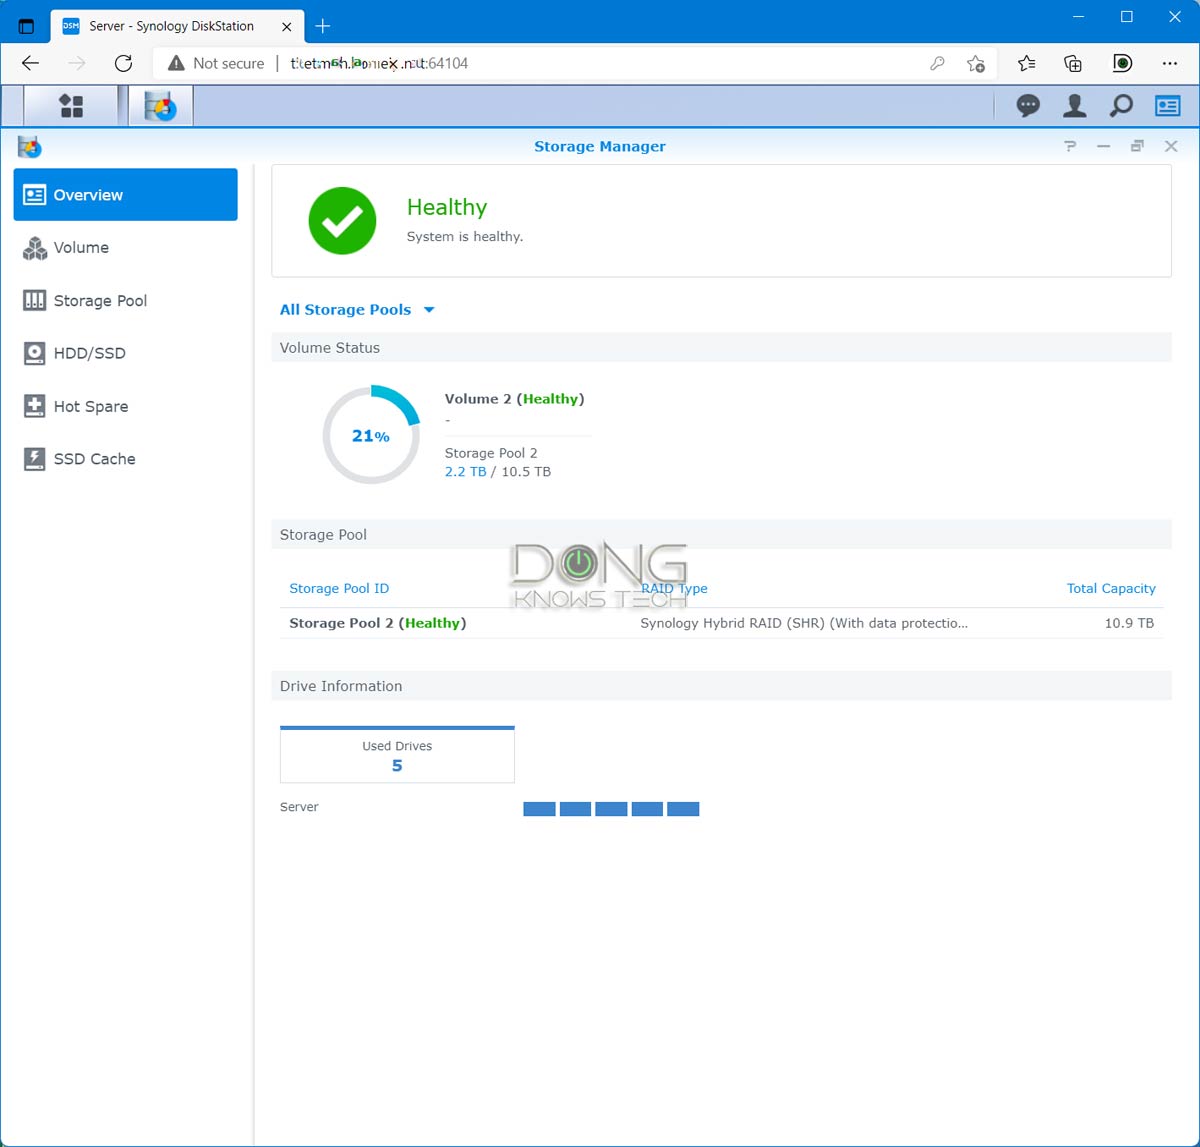Select the Overview tab in sidebar

pyautogui.click(x=125, y=195)
